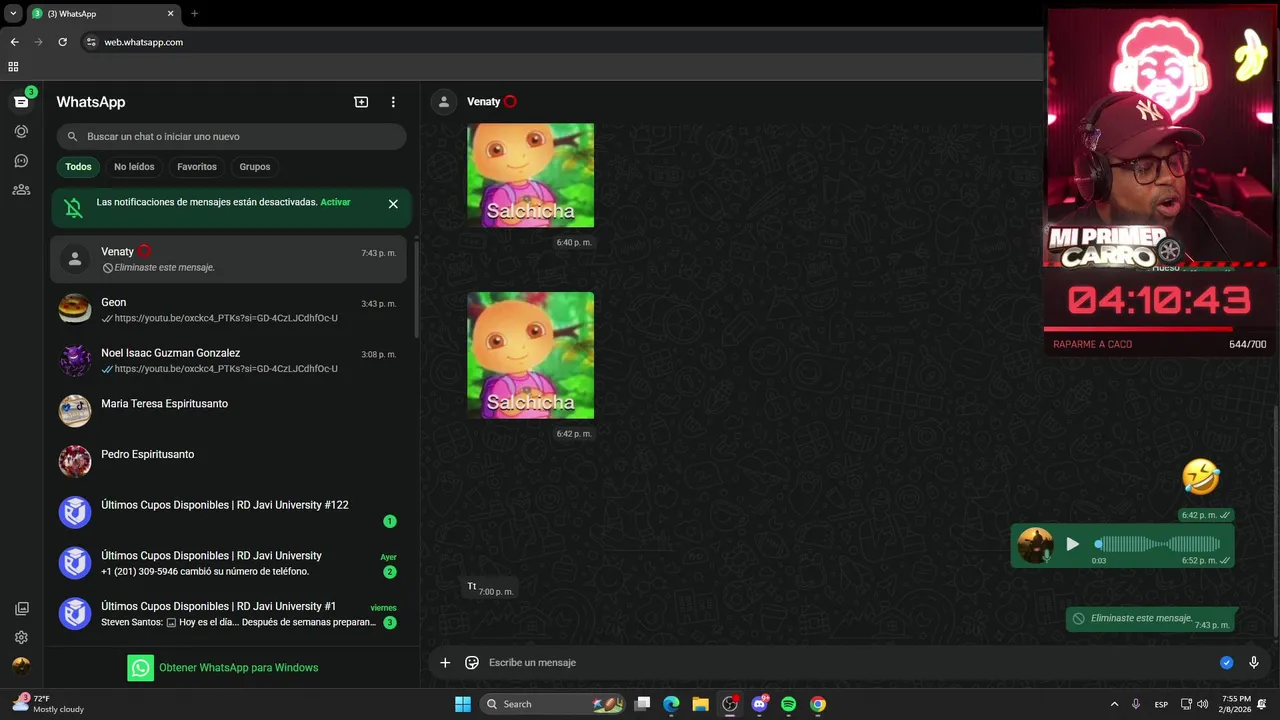The width and height of the screenshot is (1280, 720).
Task: Start a new chat with plus icon
Action: click(x=361, y=102)
